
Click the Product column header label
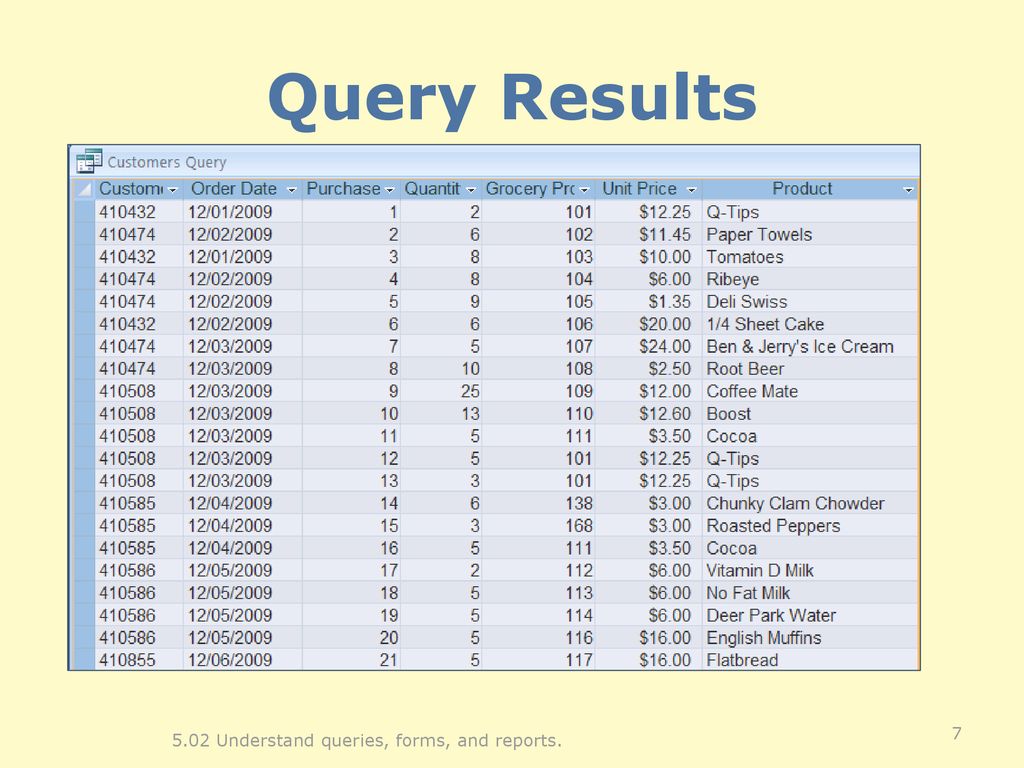pyautogui.click(x=802, y=189)
